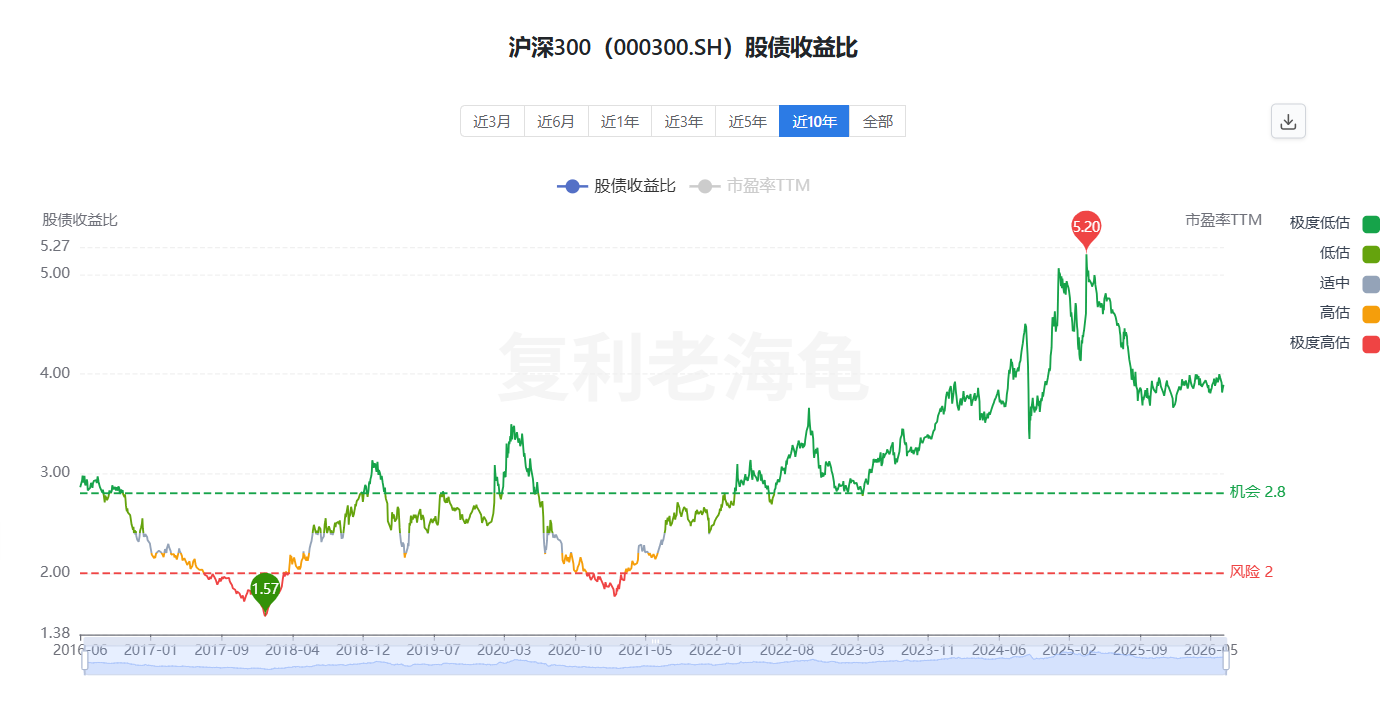The height and width of the screenshot is (710, 1399).
Task: Click the 市盈率TTM right axis title
Action: pyautogui.click(x=1223, y=220)
